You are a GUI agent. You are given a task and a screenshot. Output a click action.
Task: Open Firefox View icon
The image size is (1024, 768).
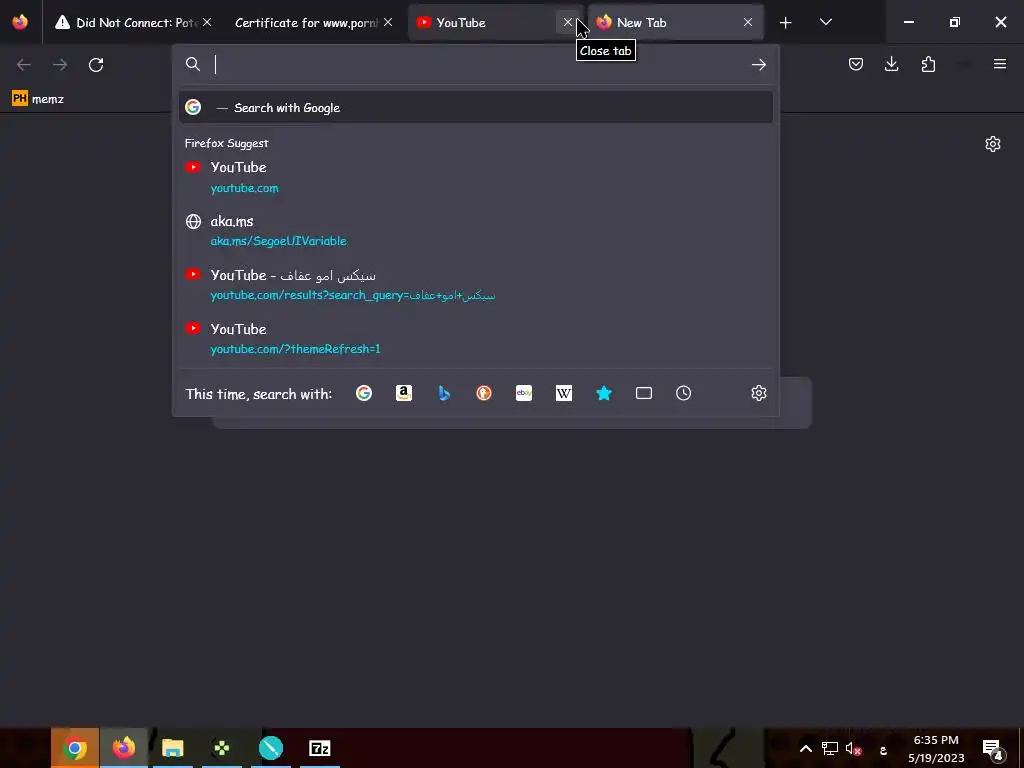tap(20, 23)
